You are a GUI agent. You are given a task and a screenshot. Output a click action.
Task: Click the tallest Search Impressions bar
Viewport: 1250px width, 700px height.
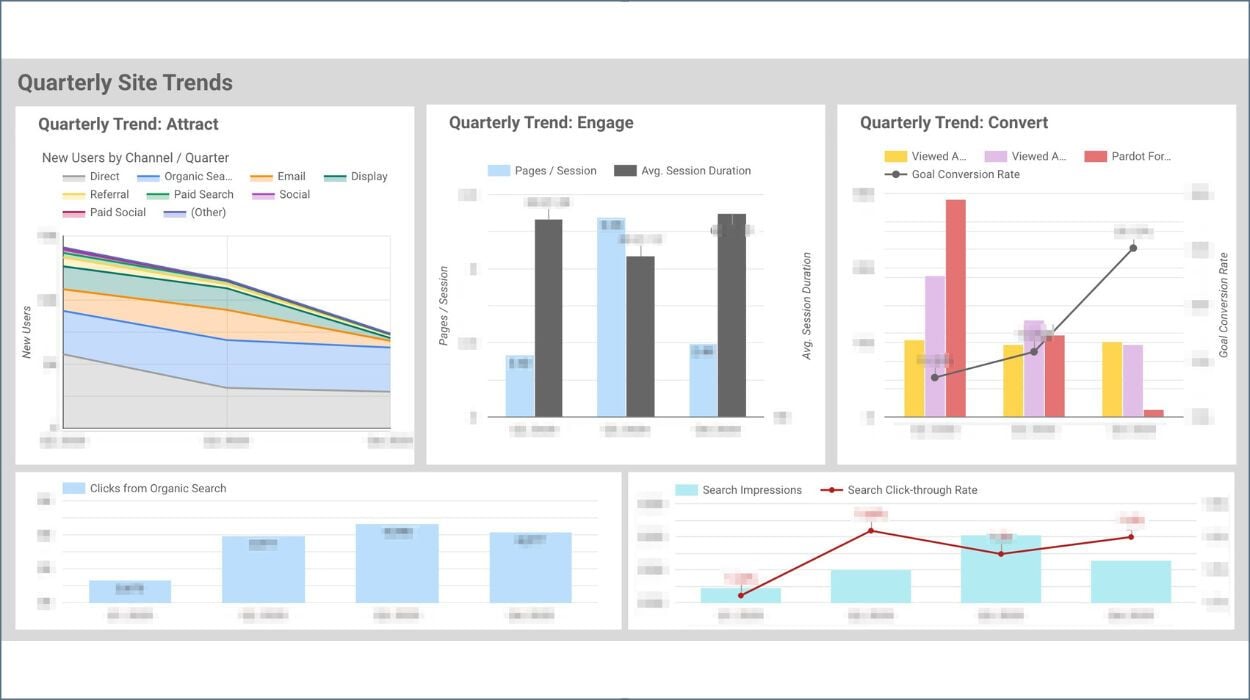coord(1001,569)
